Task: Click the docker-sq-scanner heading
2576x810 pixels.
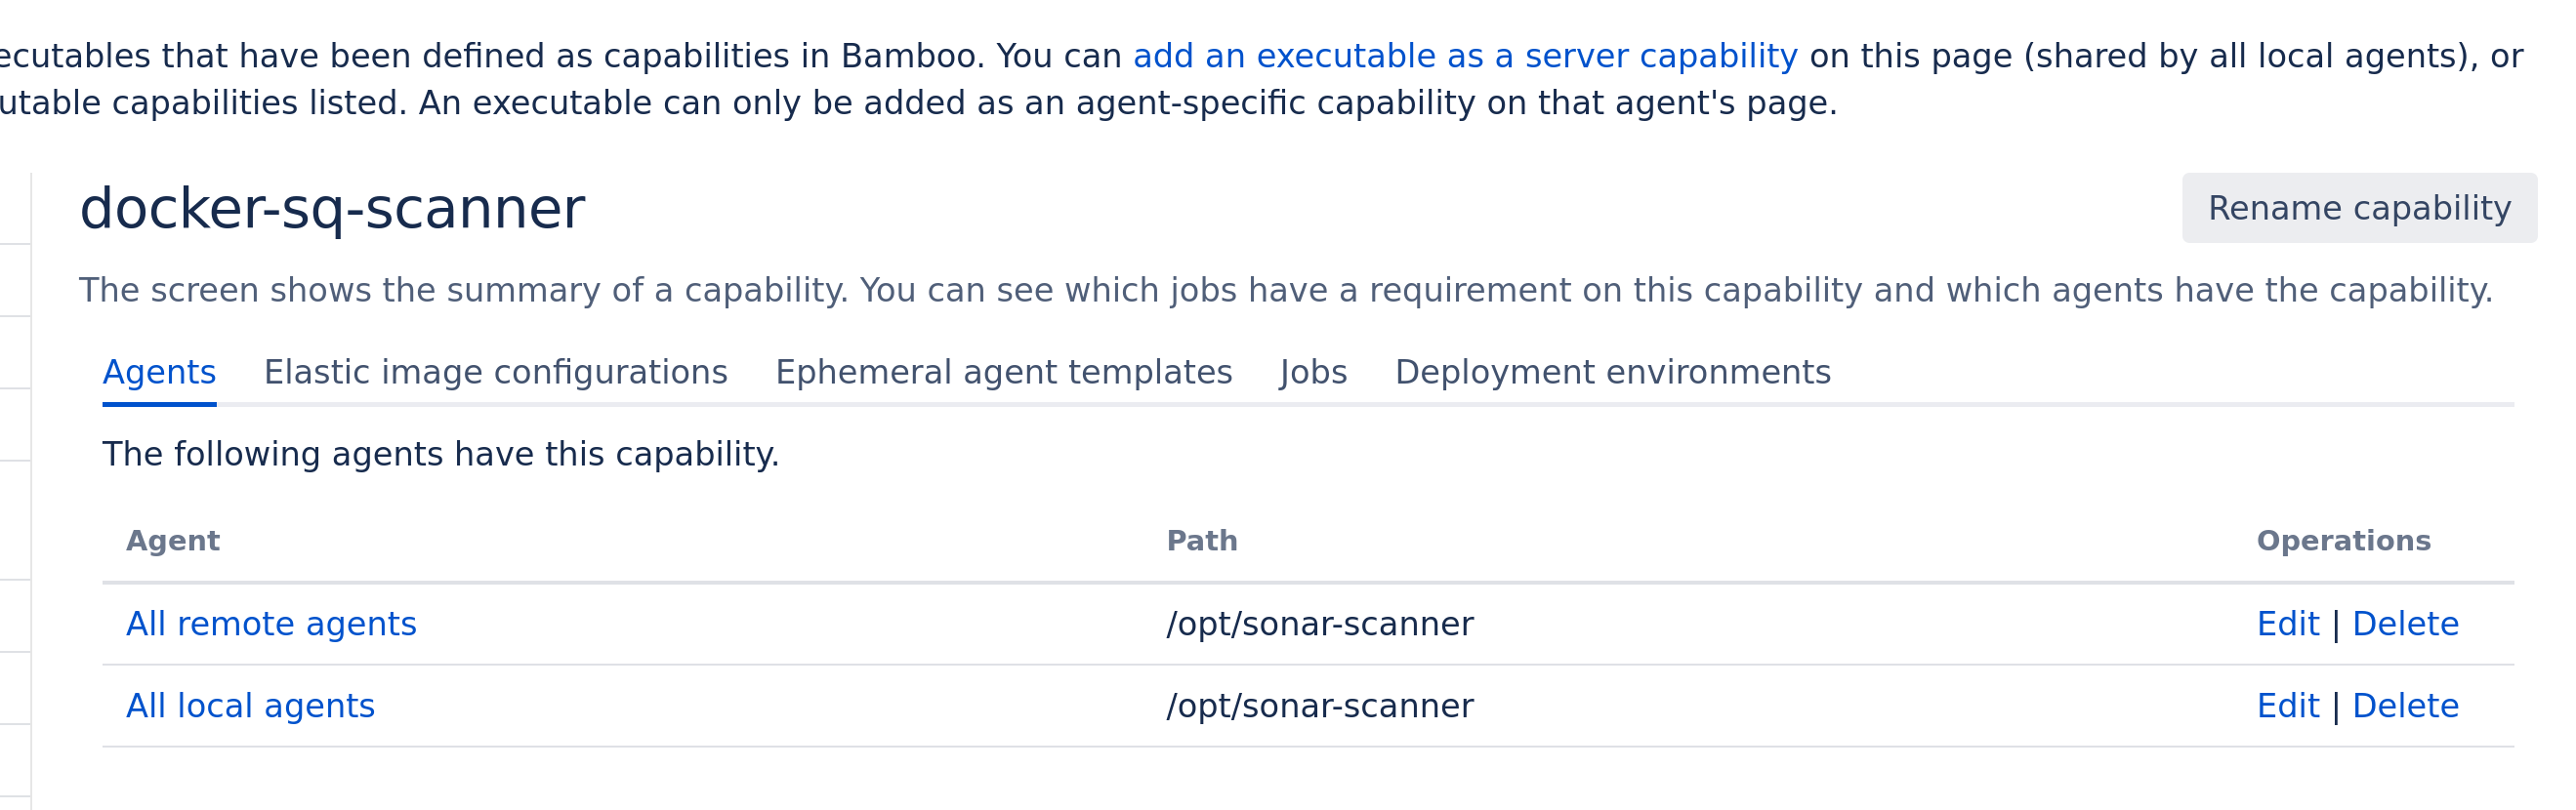Action: pyautogui.click(x=332, y=209)
